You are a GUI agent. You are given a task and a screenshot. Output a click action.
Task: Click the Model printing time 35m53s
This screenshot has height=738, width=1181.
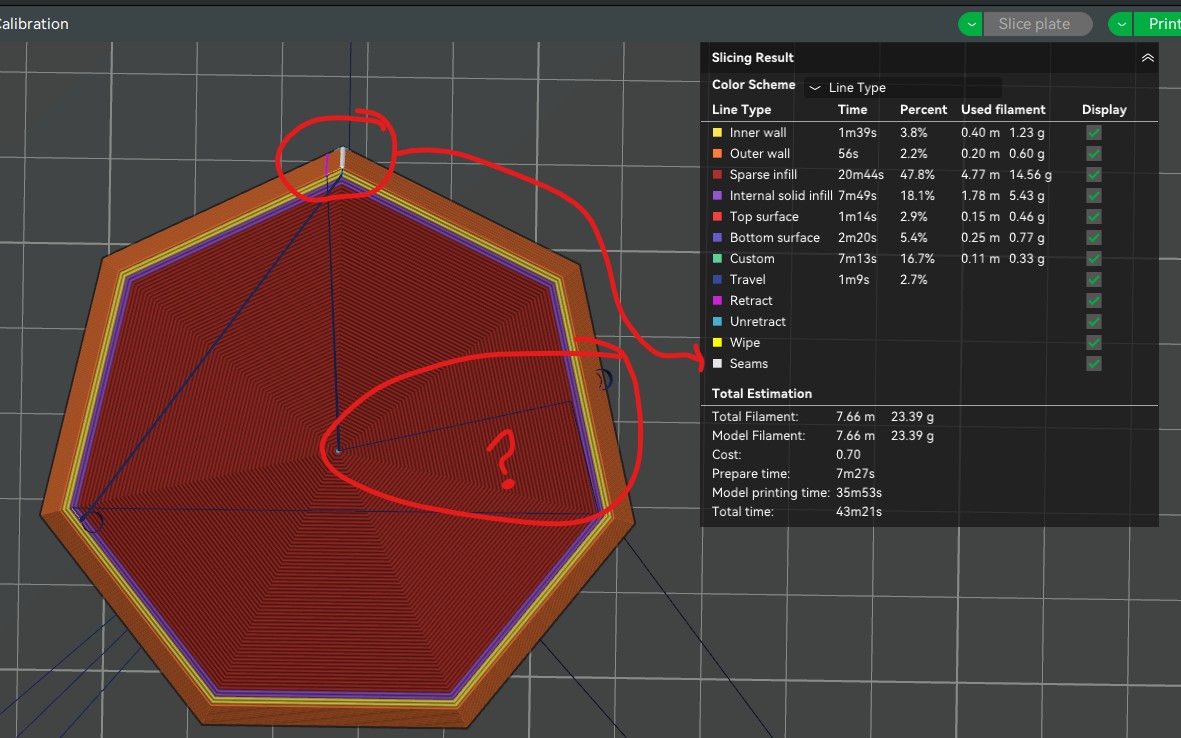point(859,493)
